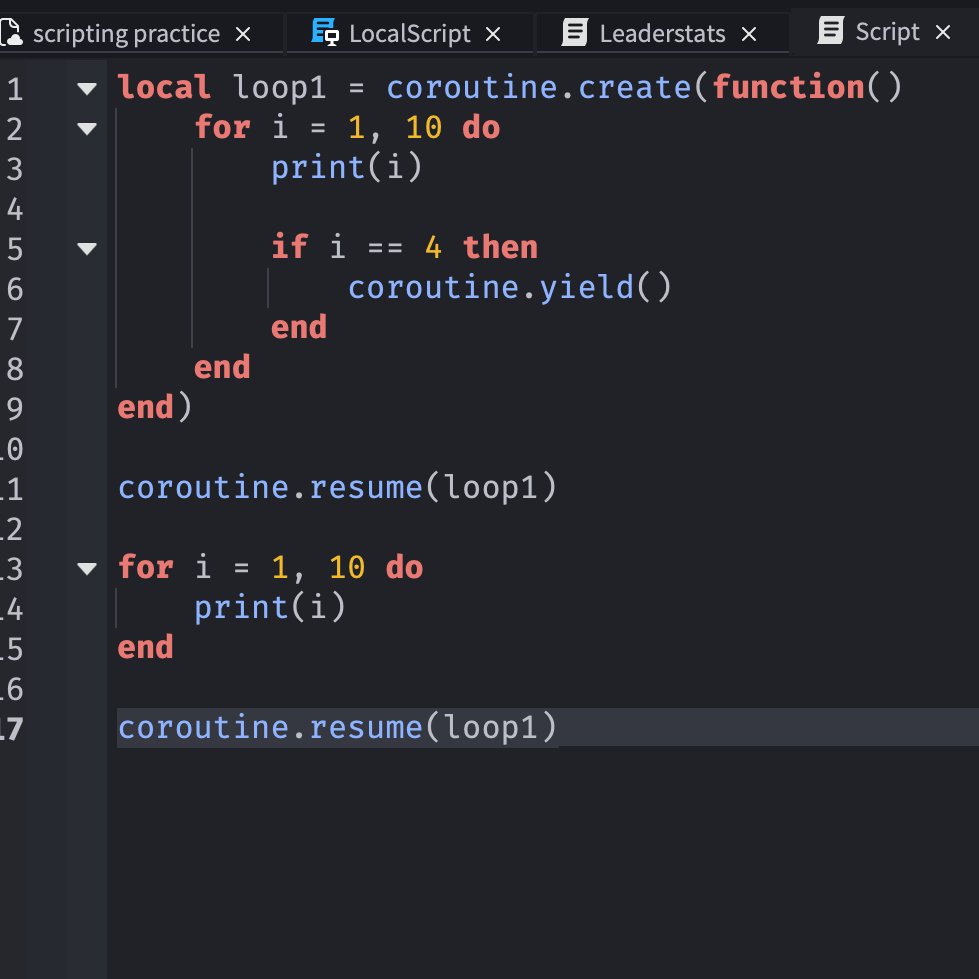Viewport: 979px width, 979px height.
Task: Click 'end' on line 7
Action: coord(299,328)
